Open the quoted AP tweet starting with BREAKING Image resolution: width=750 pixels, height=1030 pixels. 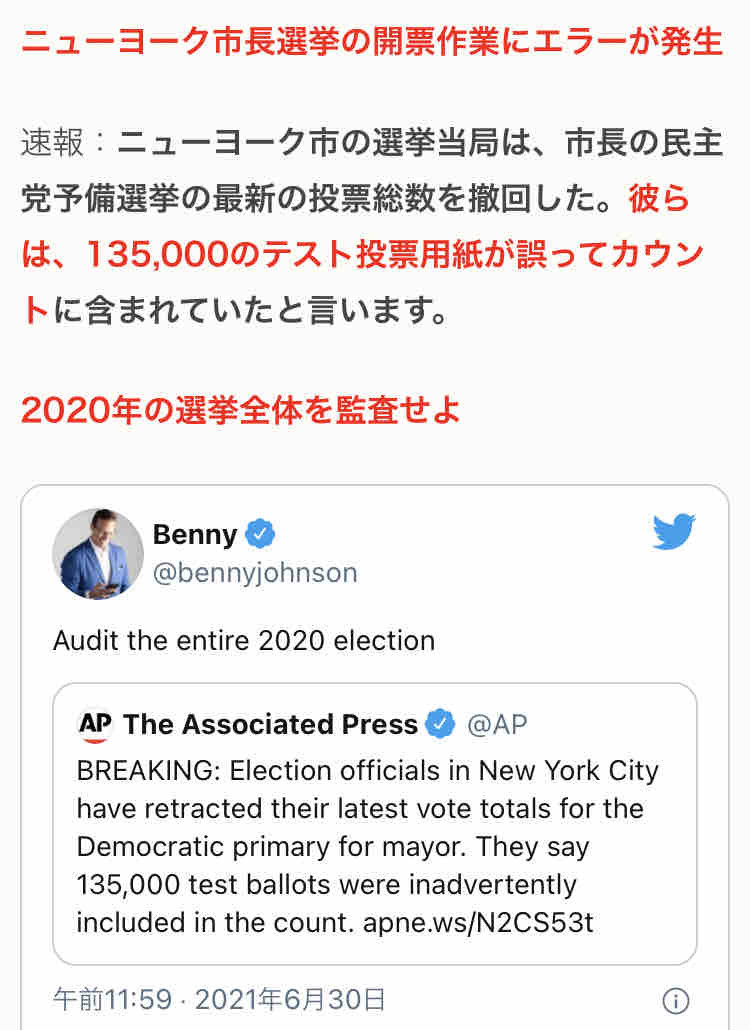pyautogui.click(x=374, y=824)
